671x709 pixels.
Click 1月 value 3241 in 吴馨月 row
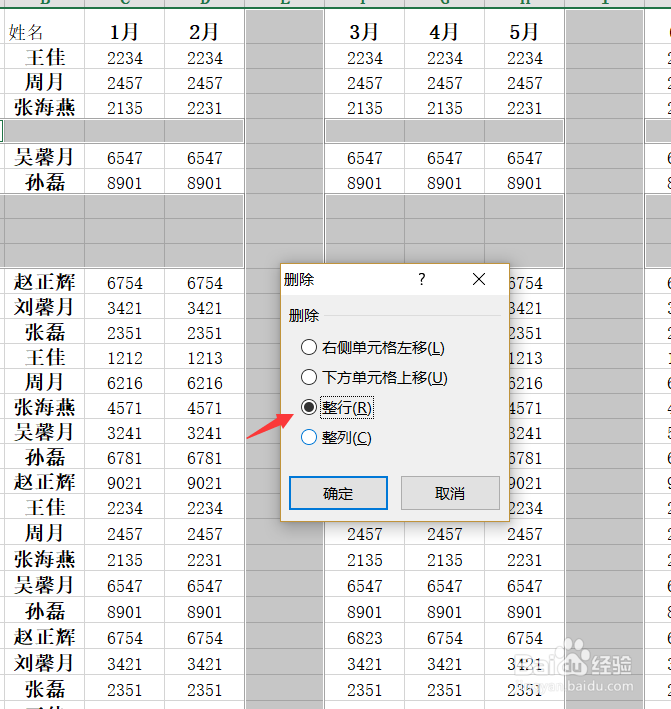(x=124, y=432)
